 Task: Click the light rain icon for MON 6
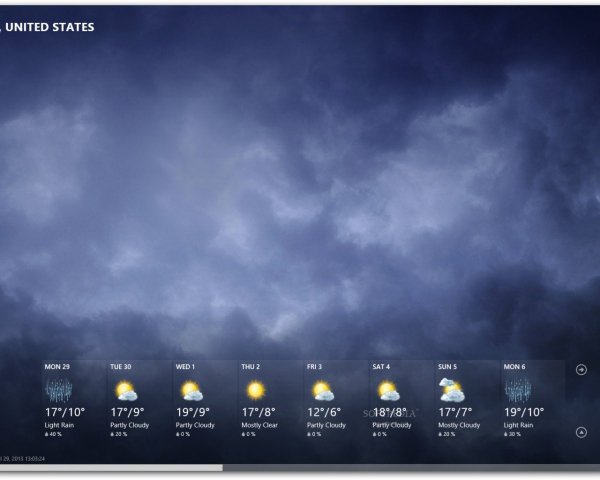tap(518, 390)
